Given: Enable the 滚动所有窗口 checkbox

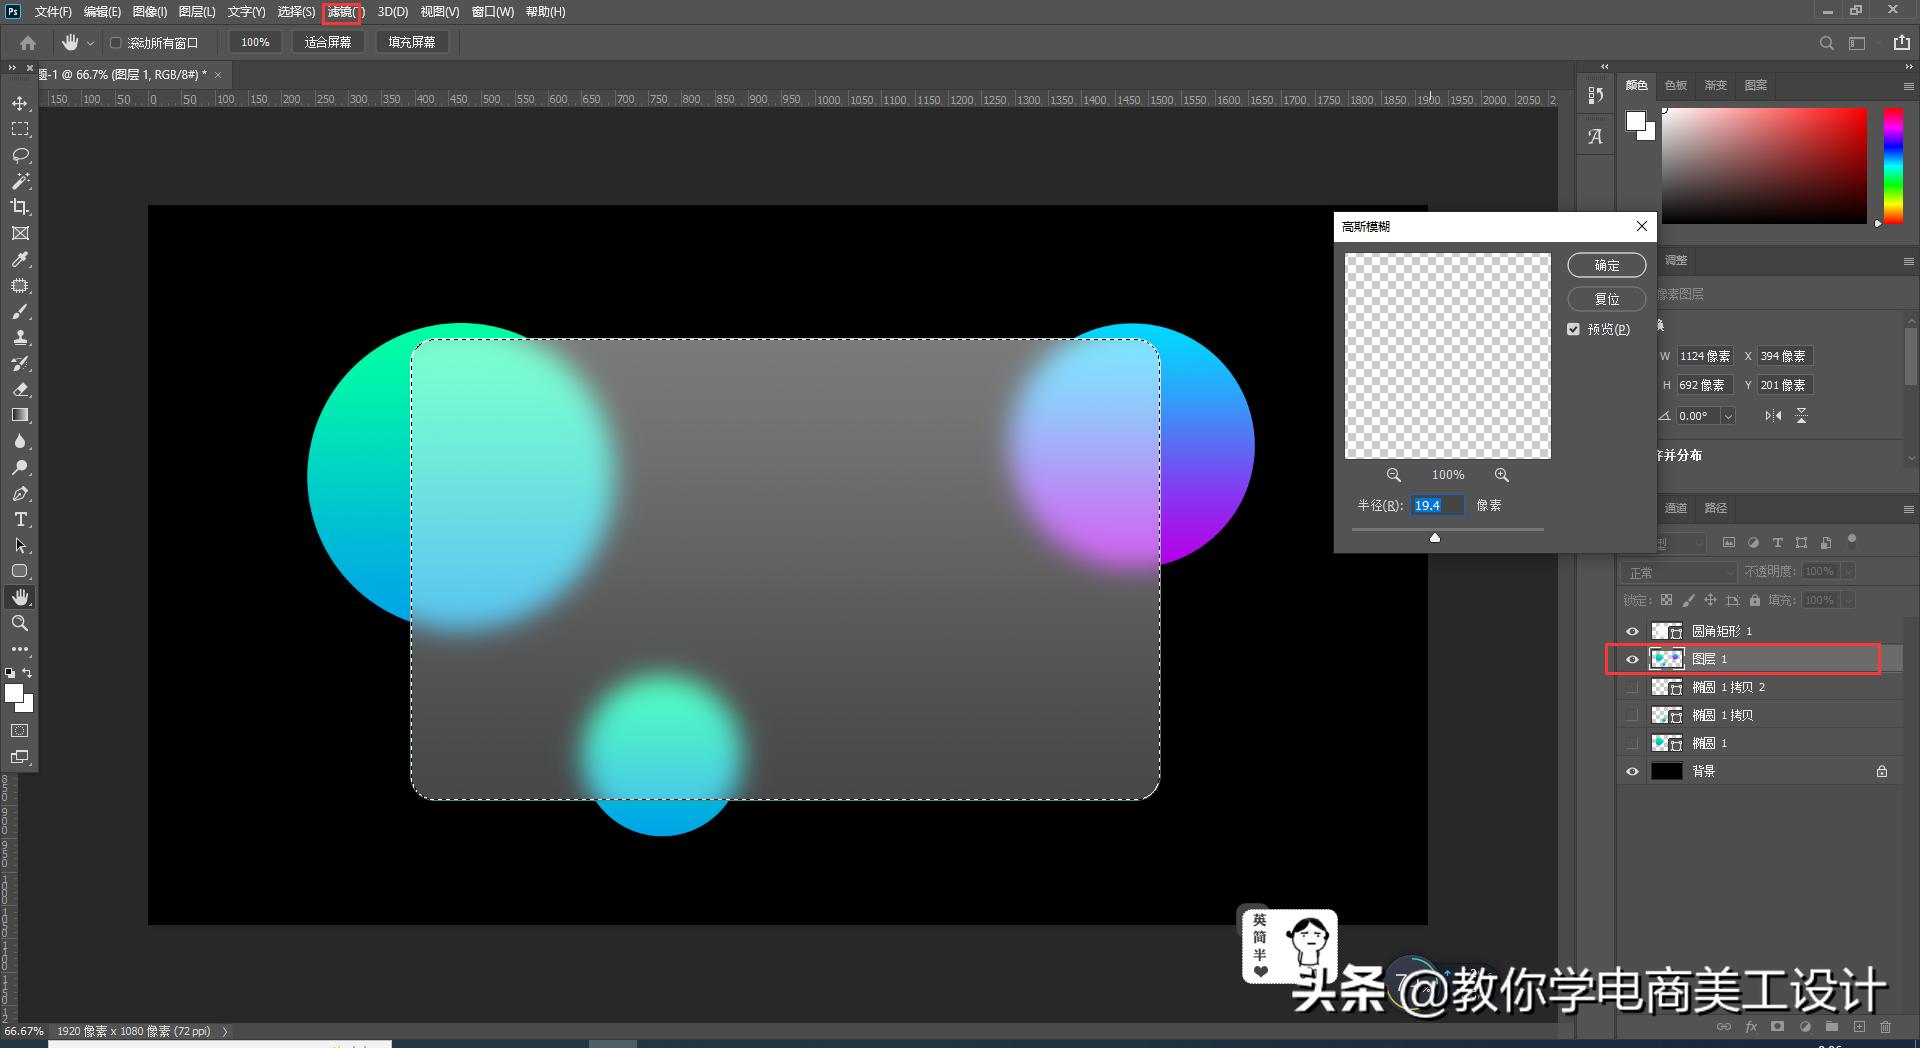Looking at the screenshot, I should (x=116, y=43).
